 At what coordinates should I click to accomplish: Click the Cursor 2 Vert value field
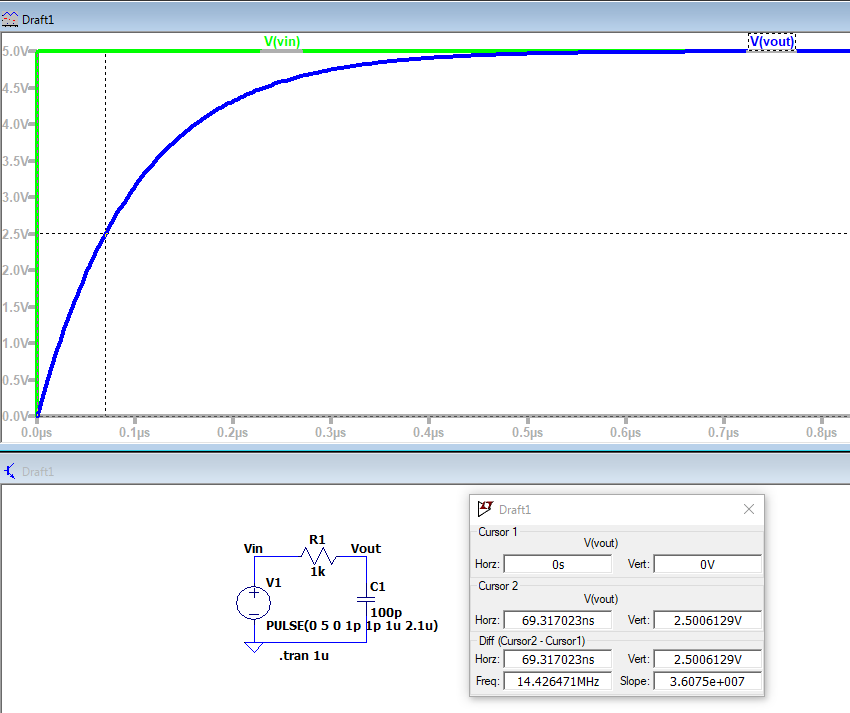pyautogui.click(x=706, y=620)
